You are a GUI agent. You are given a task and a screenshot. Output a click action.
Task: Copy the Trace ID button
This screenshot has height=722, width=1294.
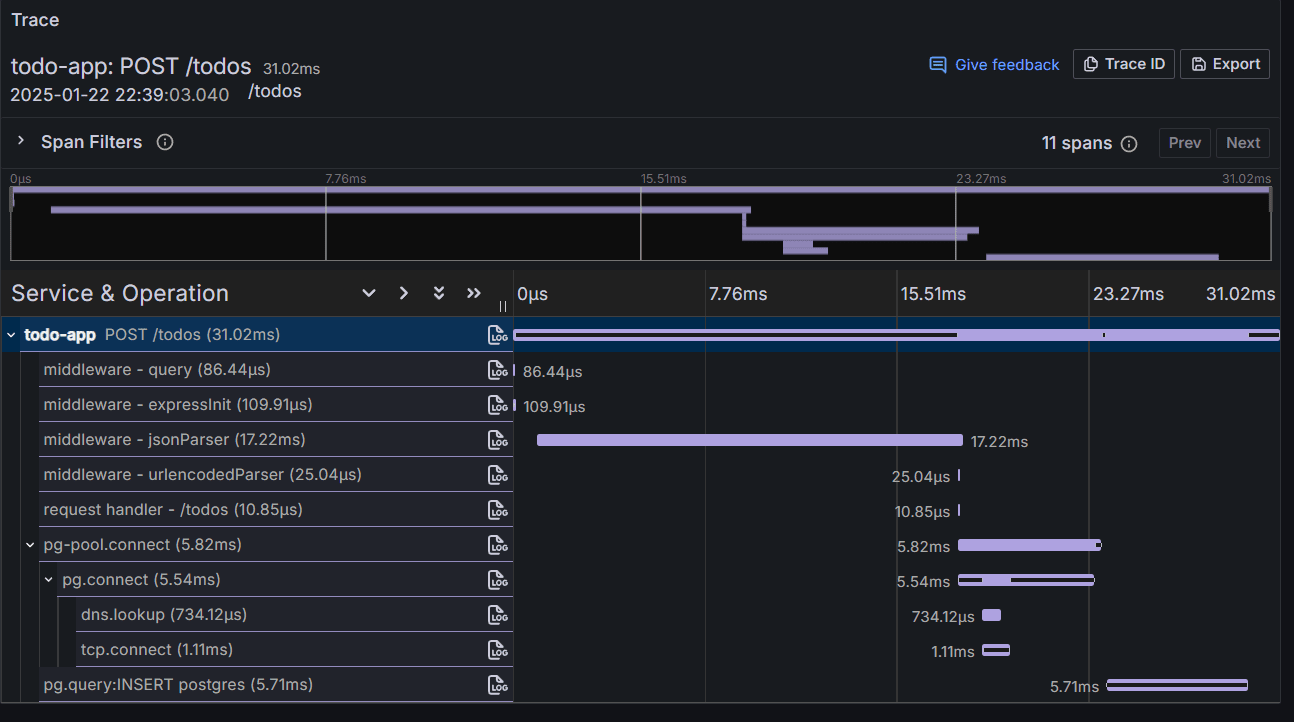[1124, 64]
